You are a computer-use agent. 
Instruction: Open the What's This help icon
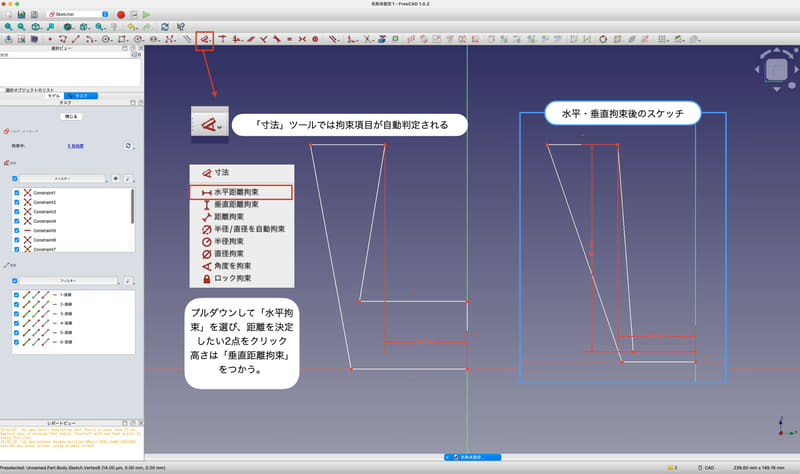pos(180,27)
